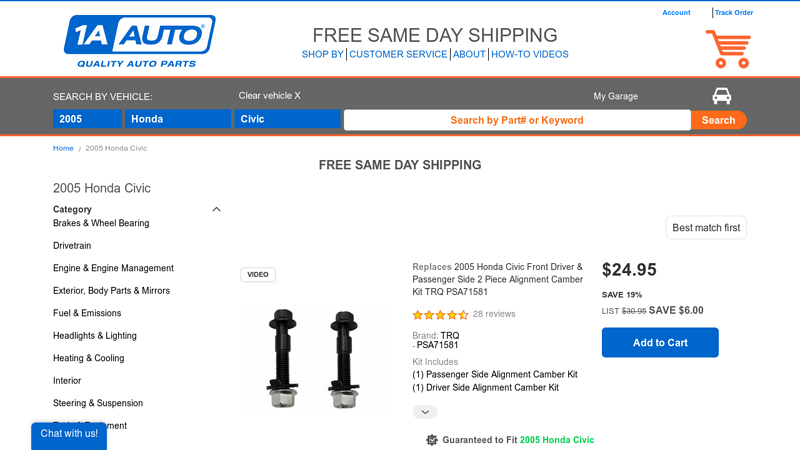Change the Civic model selector
Screen dimensions: 800x450
click(287, 119)
